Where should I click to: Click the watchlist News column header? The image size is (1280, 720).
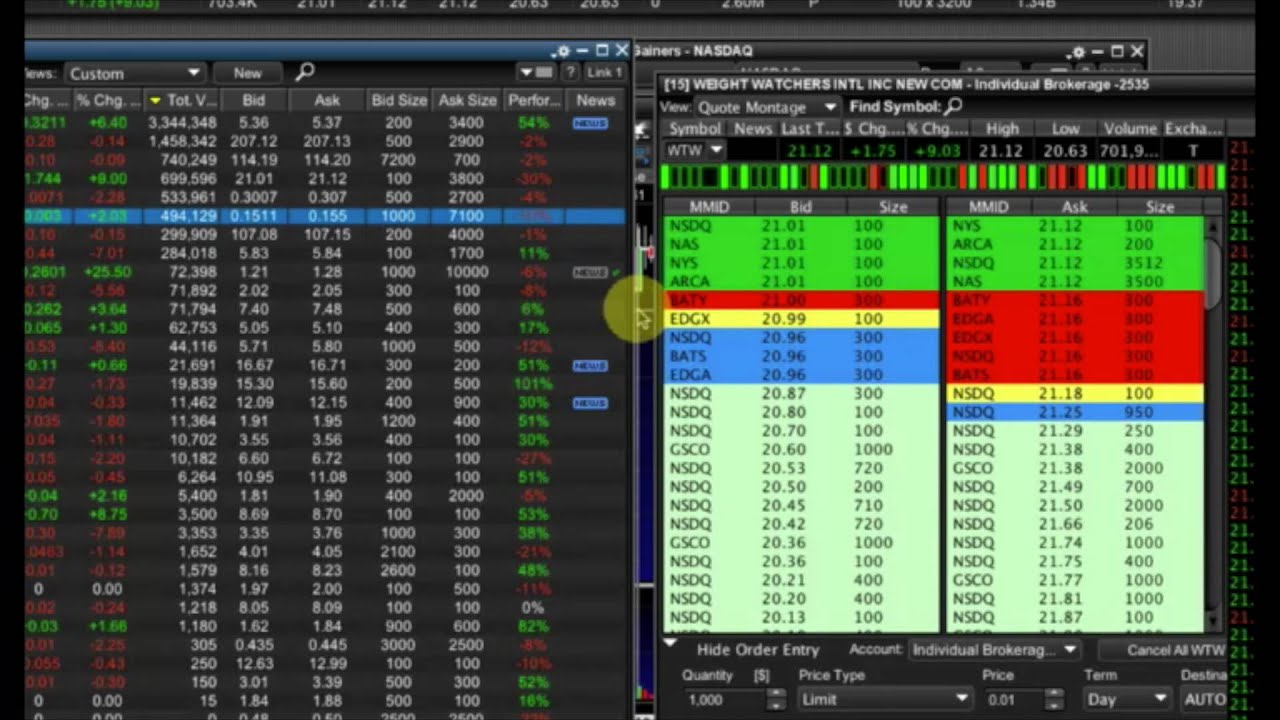595,100
